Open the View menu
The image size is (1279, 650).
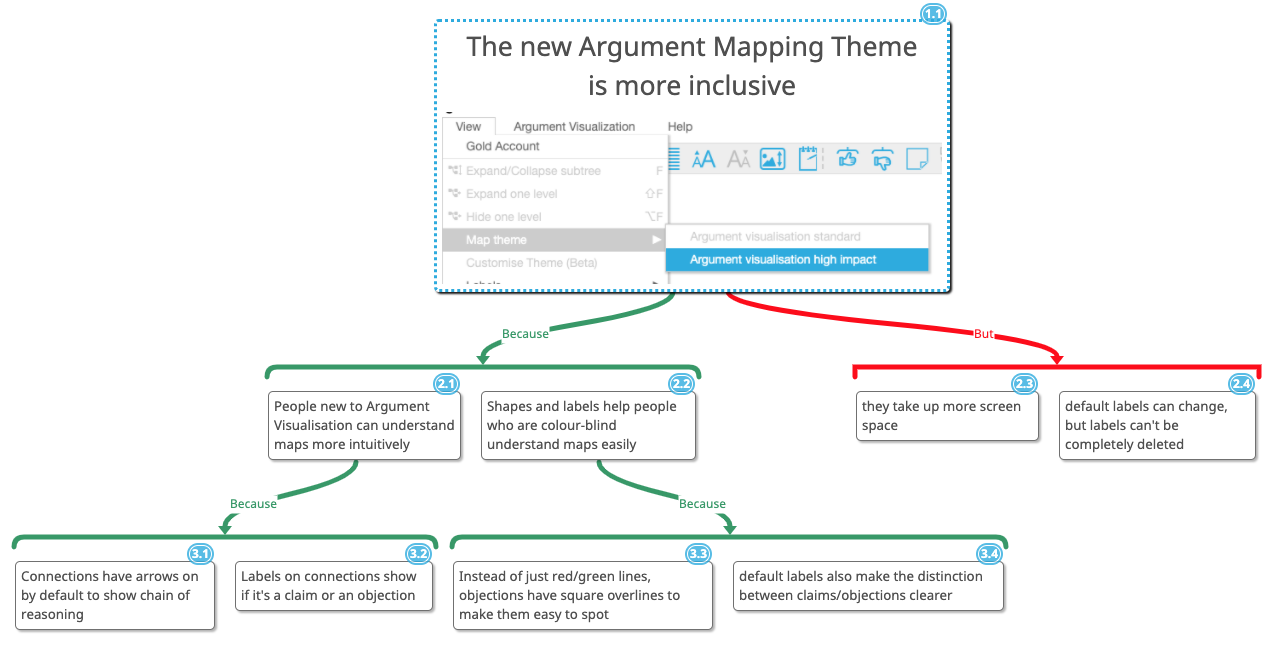point(468,127)
